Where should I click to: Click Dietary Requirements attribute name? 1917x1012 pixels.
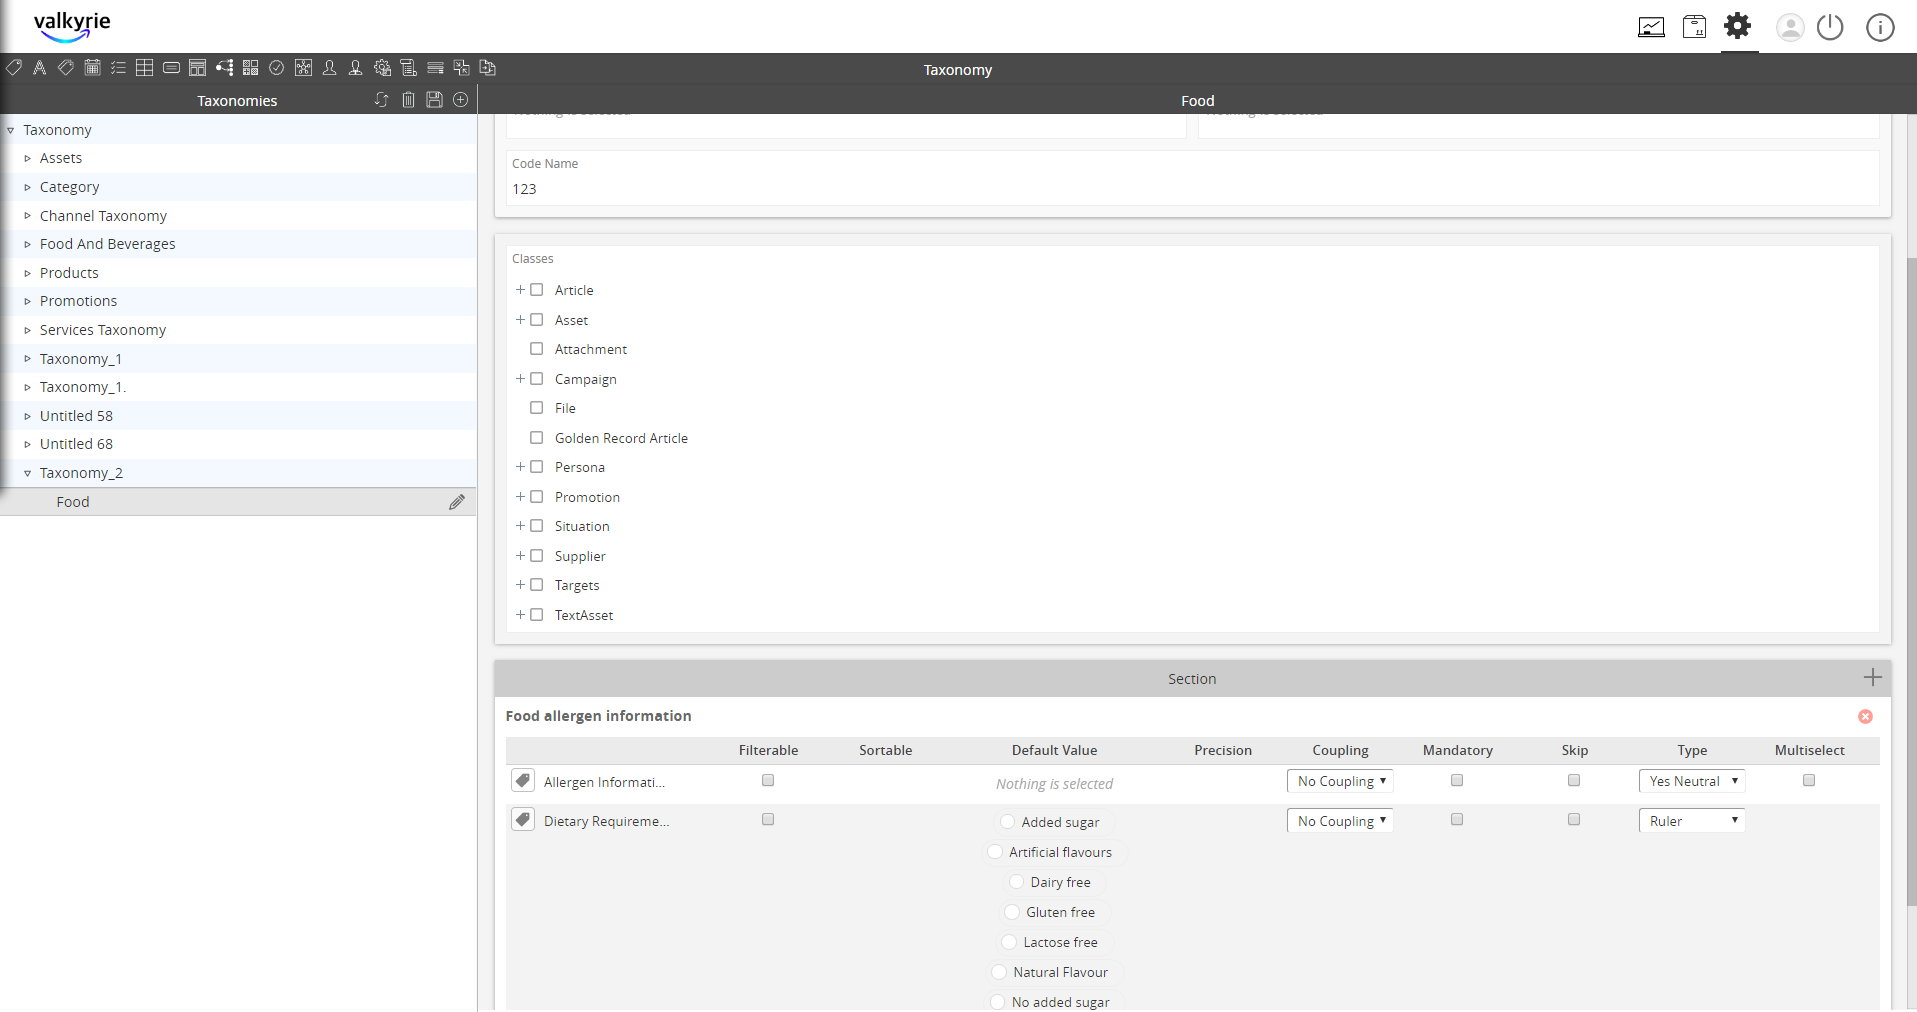606,821
